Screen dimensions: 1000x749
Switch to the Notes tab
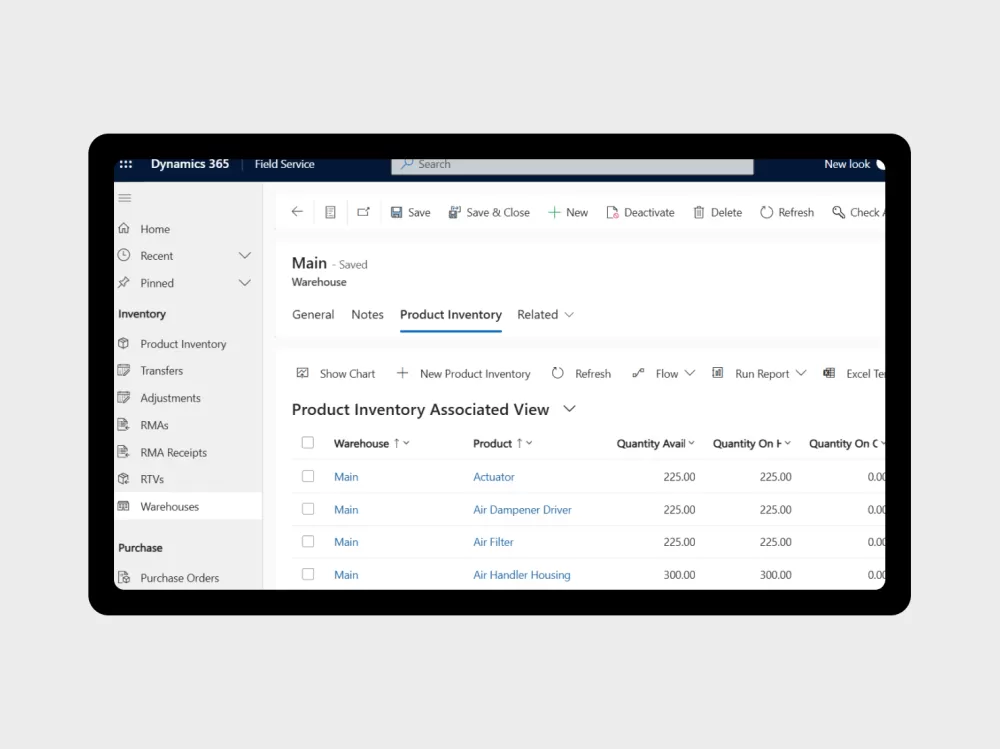click(367, 315)
